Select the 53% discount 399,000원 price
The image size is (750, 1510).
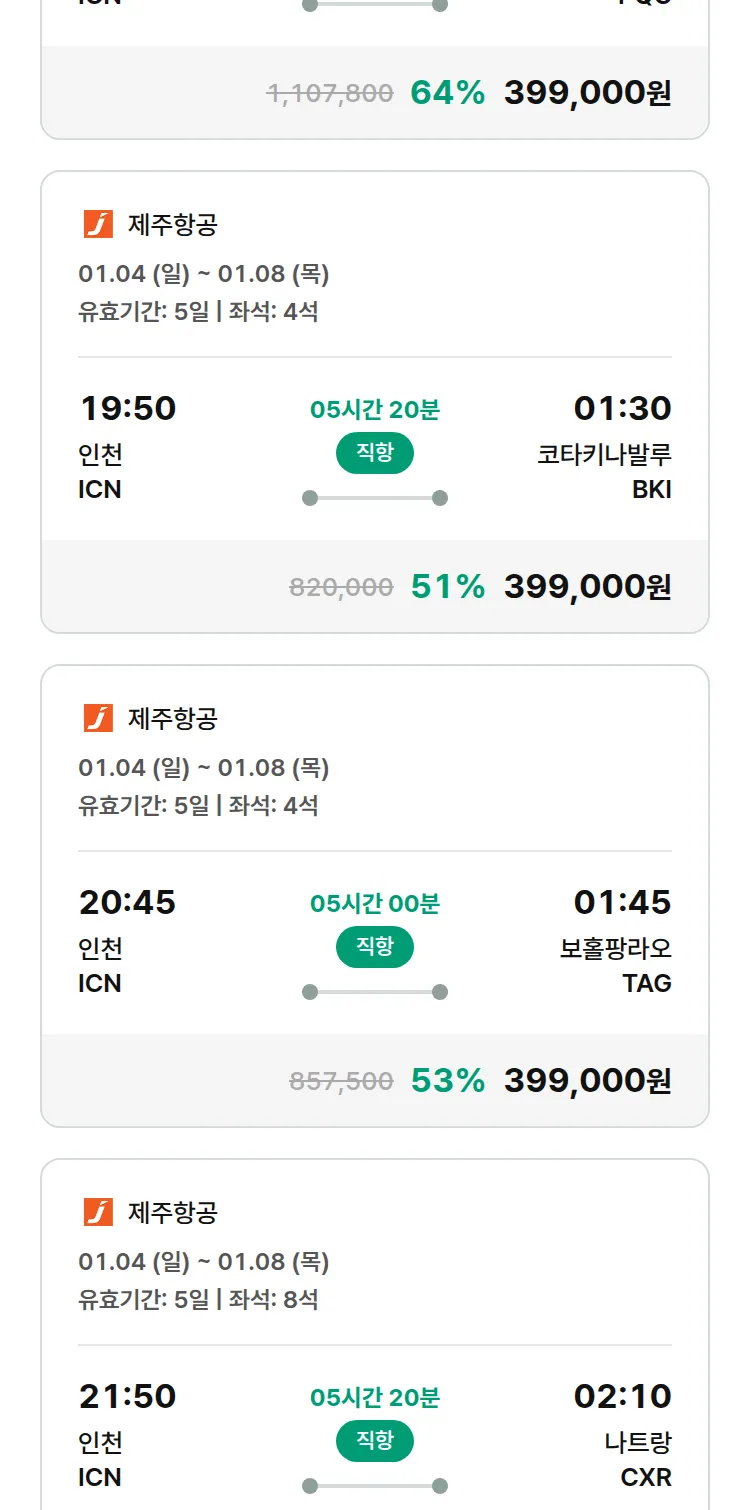point(587,1080)
